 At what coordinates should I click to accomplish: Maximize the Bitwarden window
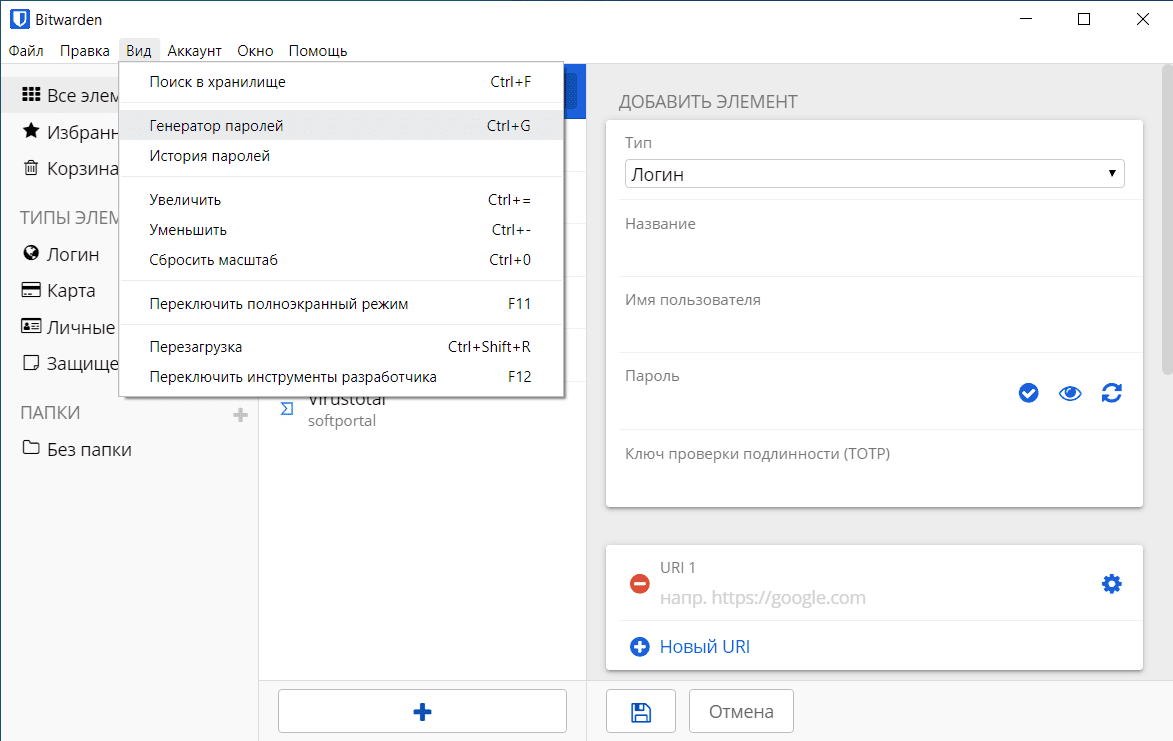(1084, 19)
